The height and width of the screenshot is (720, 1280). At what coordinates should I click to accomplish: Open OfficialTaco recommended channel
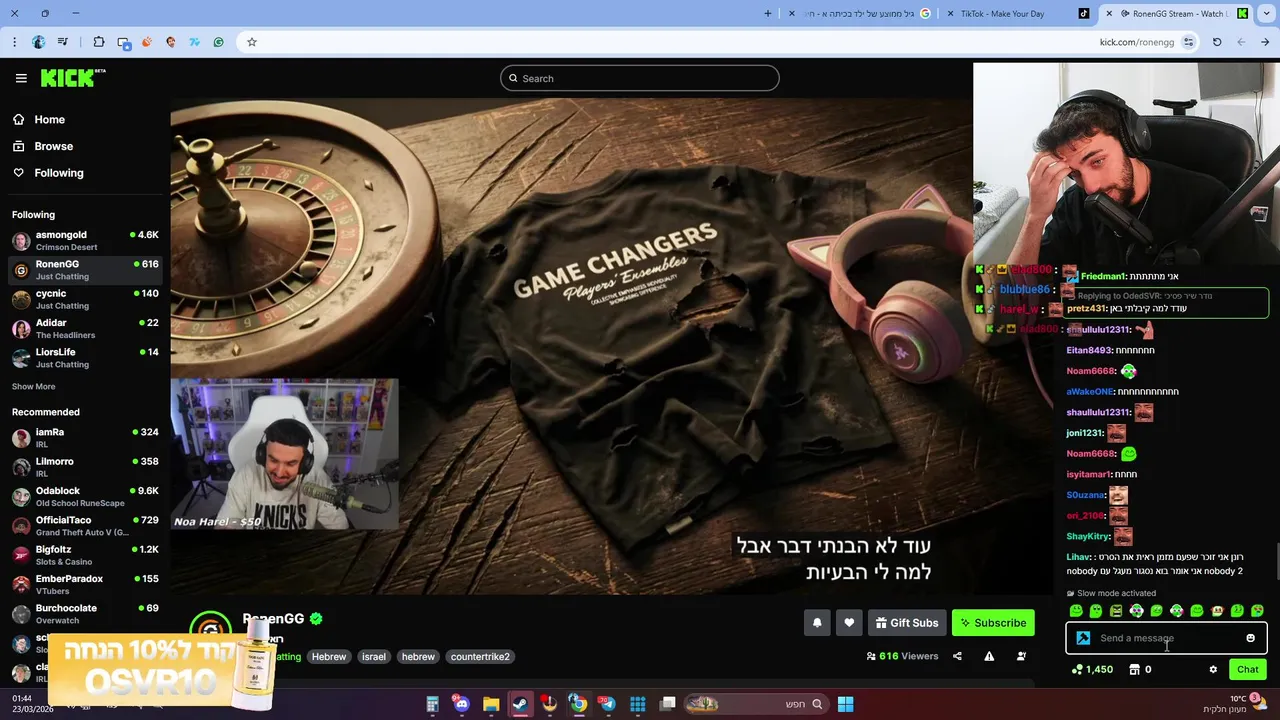pyautogui.click(x=85, y=525)
